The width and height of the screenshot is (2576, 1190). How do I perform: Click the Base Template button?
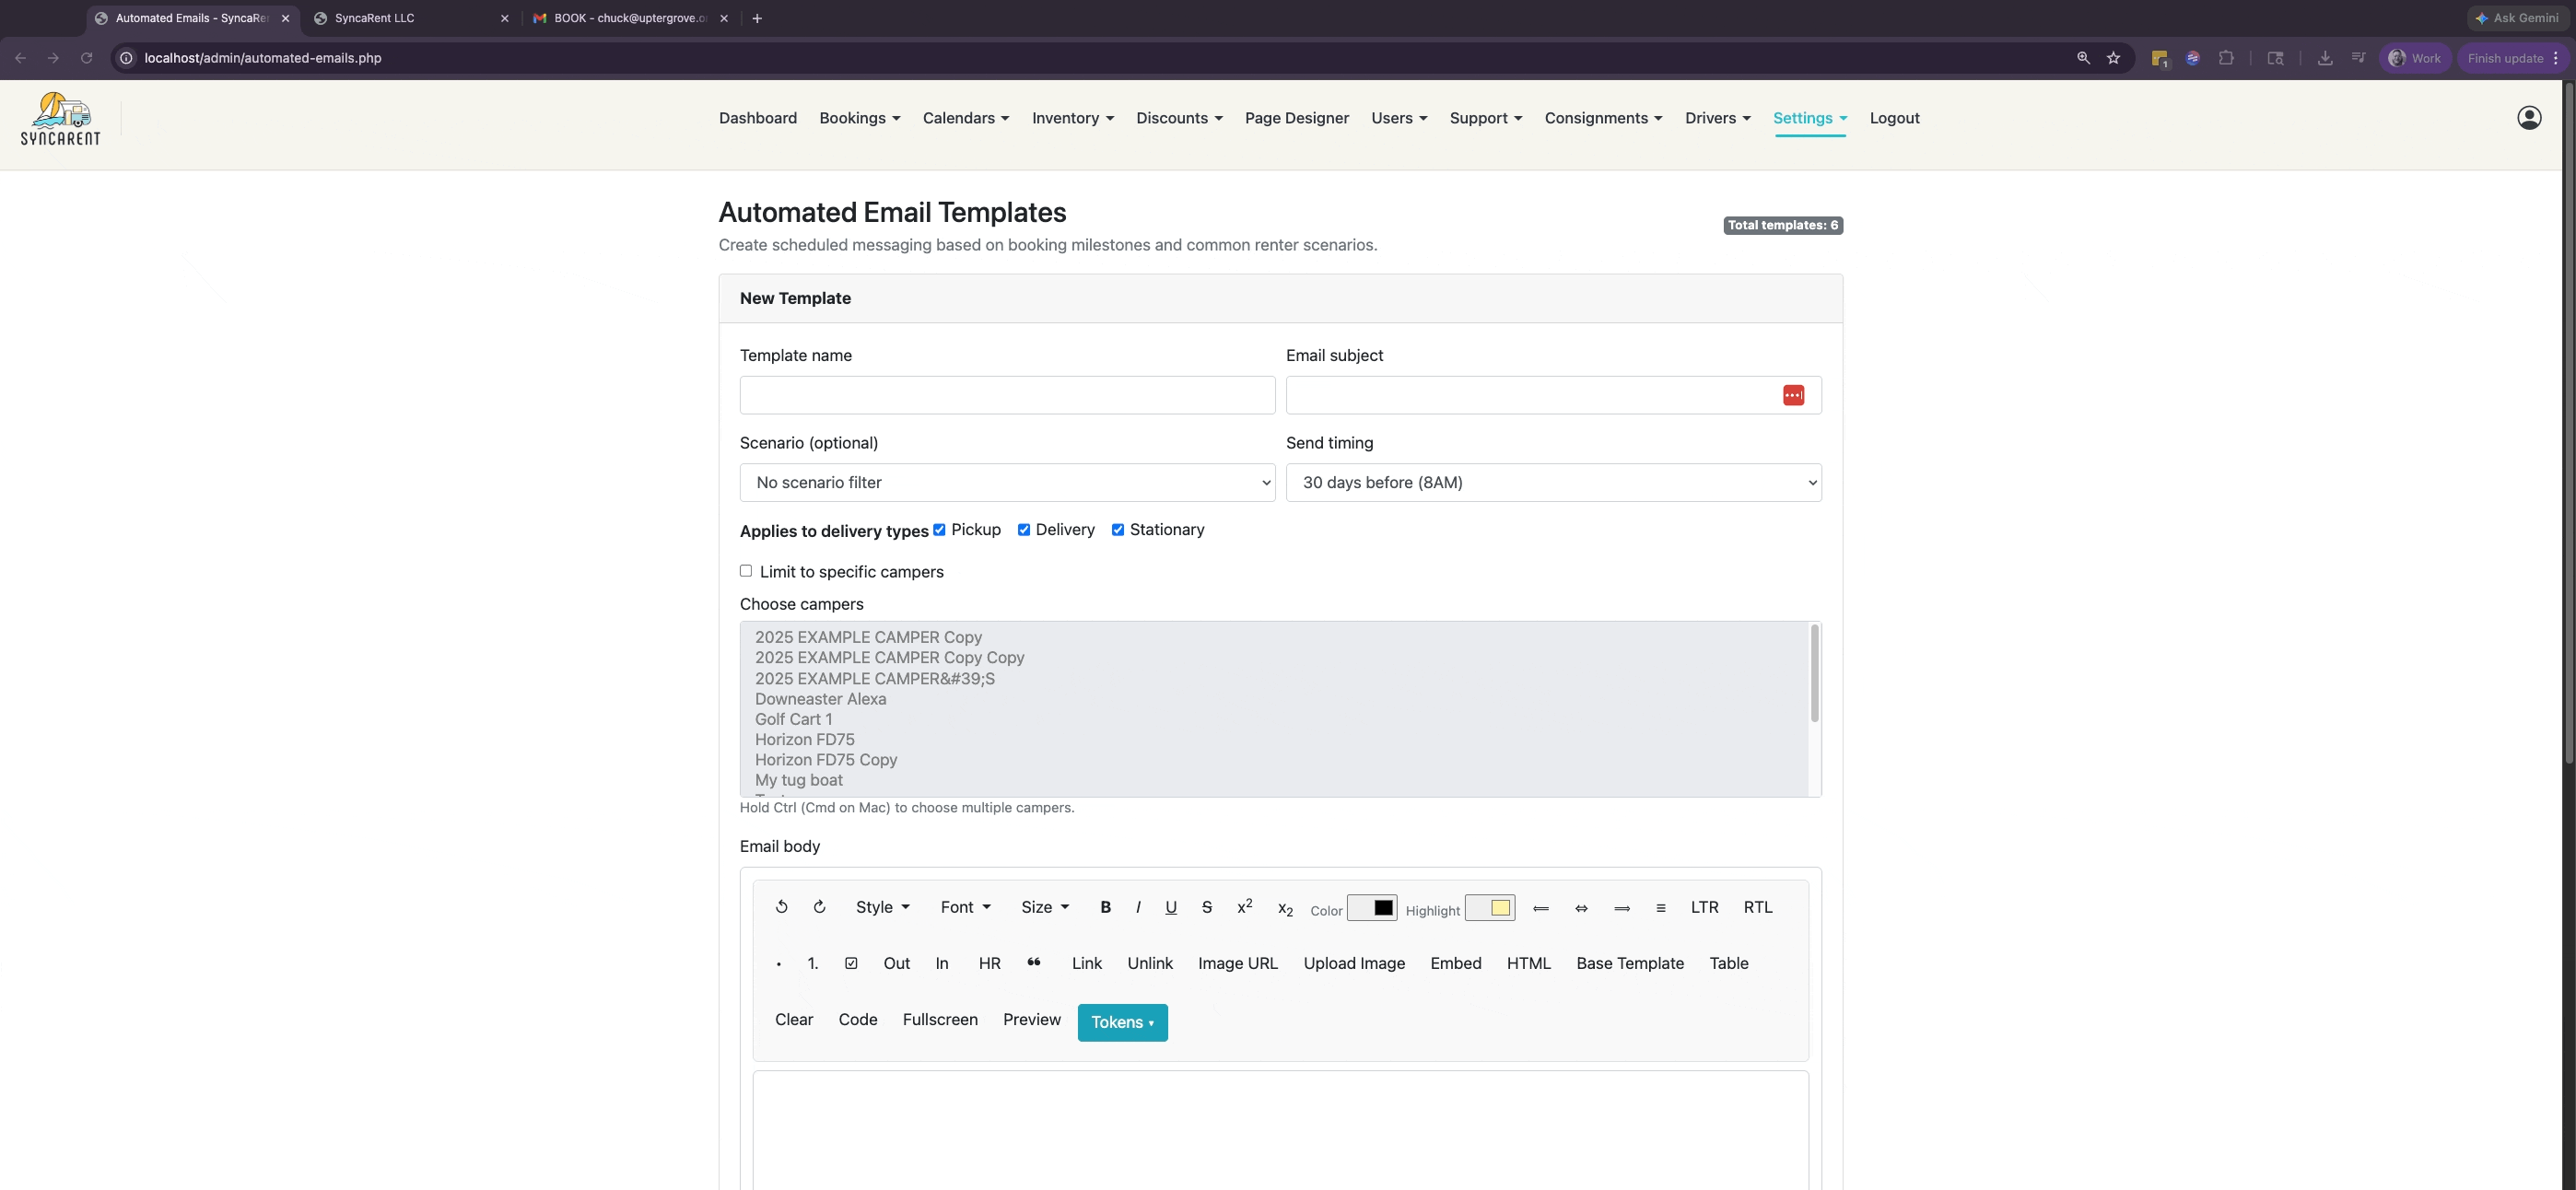[1629, 963]
